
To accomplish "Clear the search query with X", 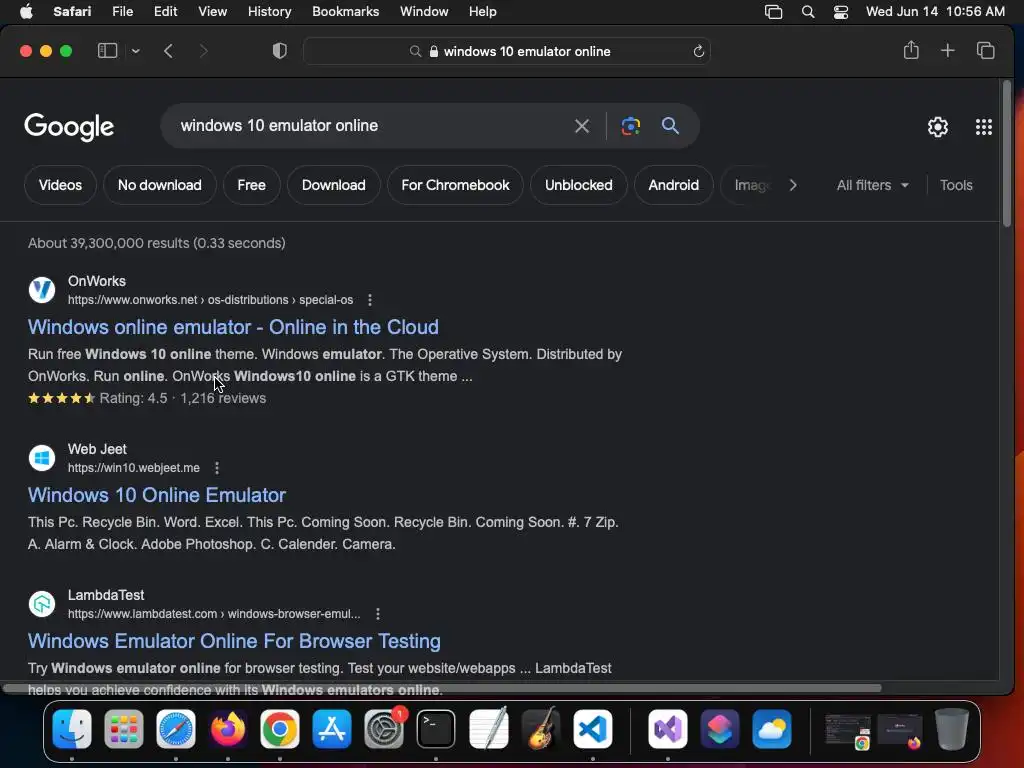I will click(582, 126).
